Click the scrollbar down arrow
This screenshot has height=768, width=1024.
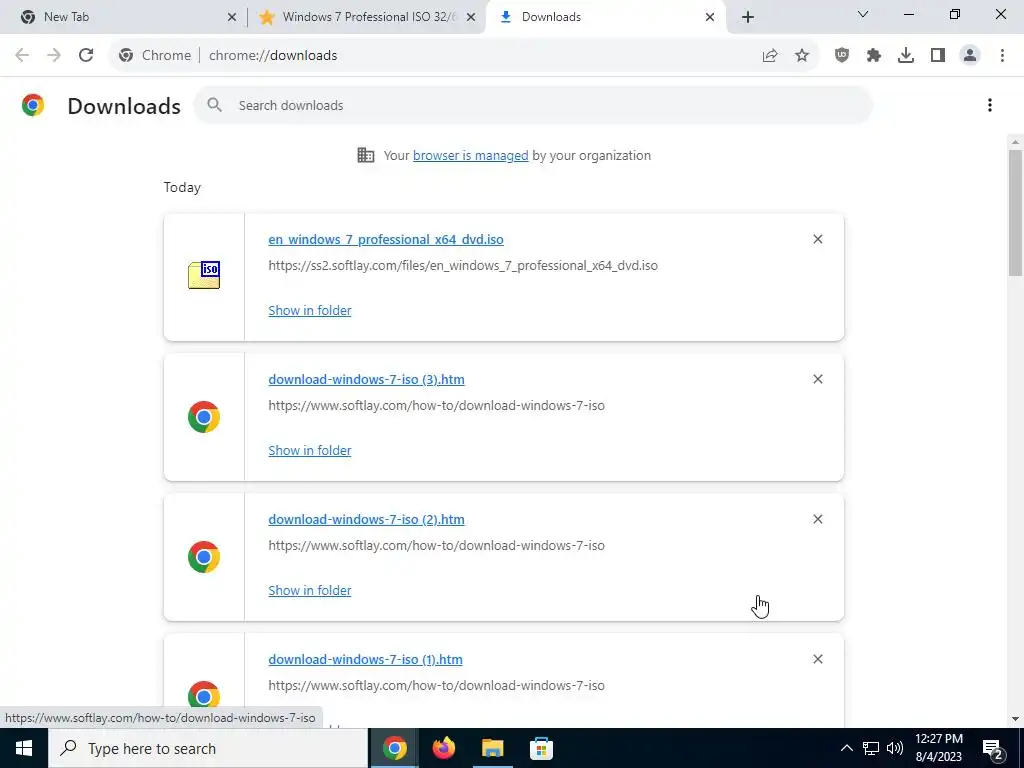click(1015, 719)
